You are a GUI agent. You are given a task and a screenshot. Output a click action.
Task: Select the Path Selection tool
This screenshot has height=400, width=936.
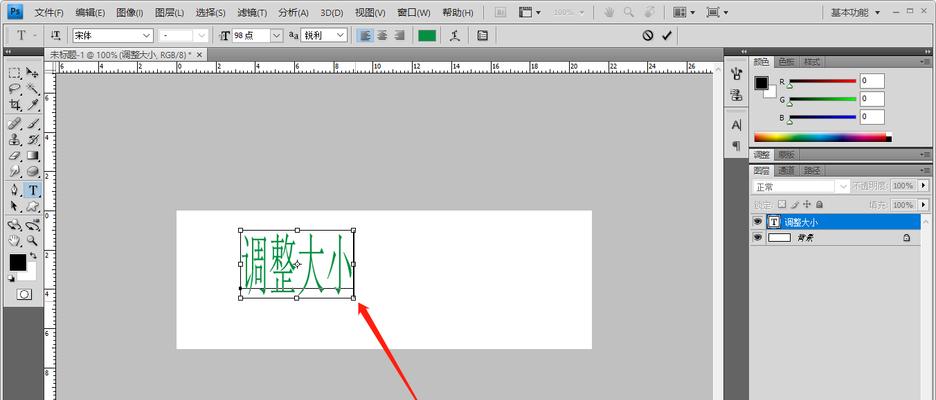click(x=15, y=206)
